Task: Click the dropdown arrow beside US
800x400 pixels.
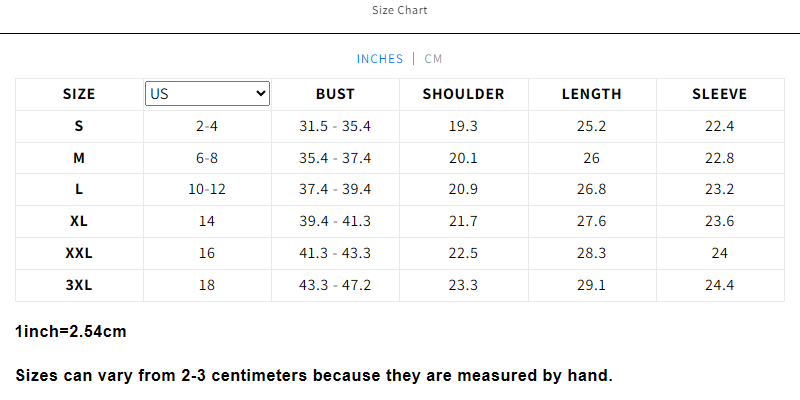Action: click(261, 93)
